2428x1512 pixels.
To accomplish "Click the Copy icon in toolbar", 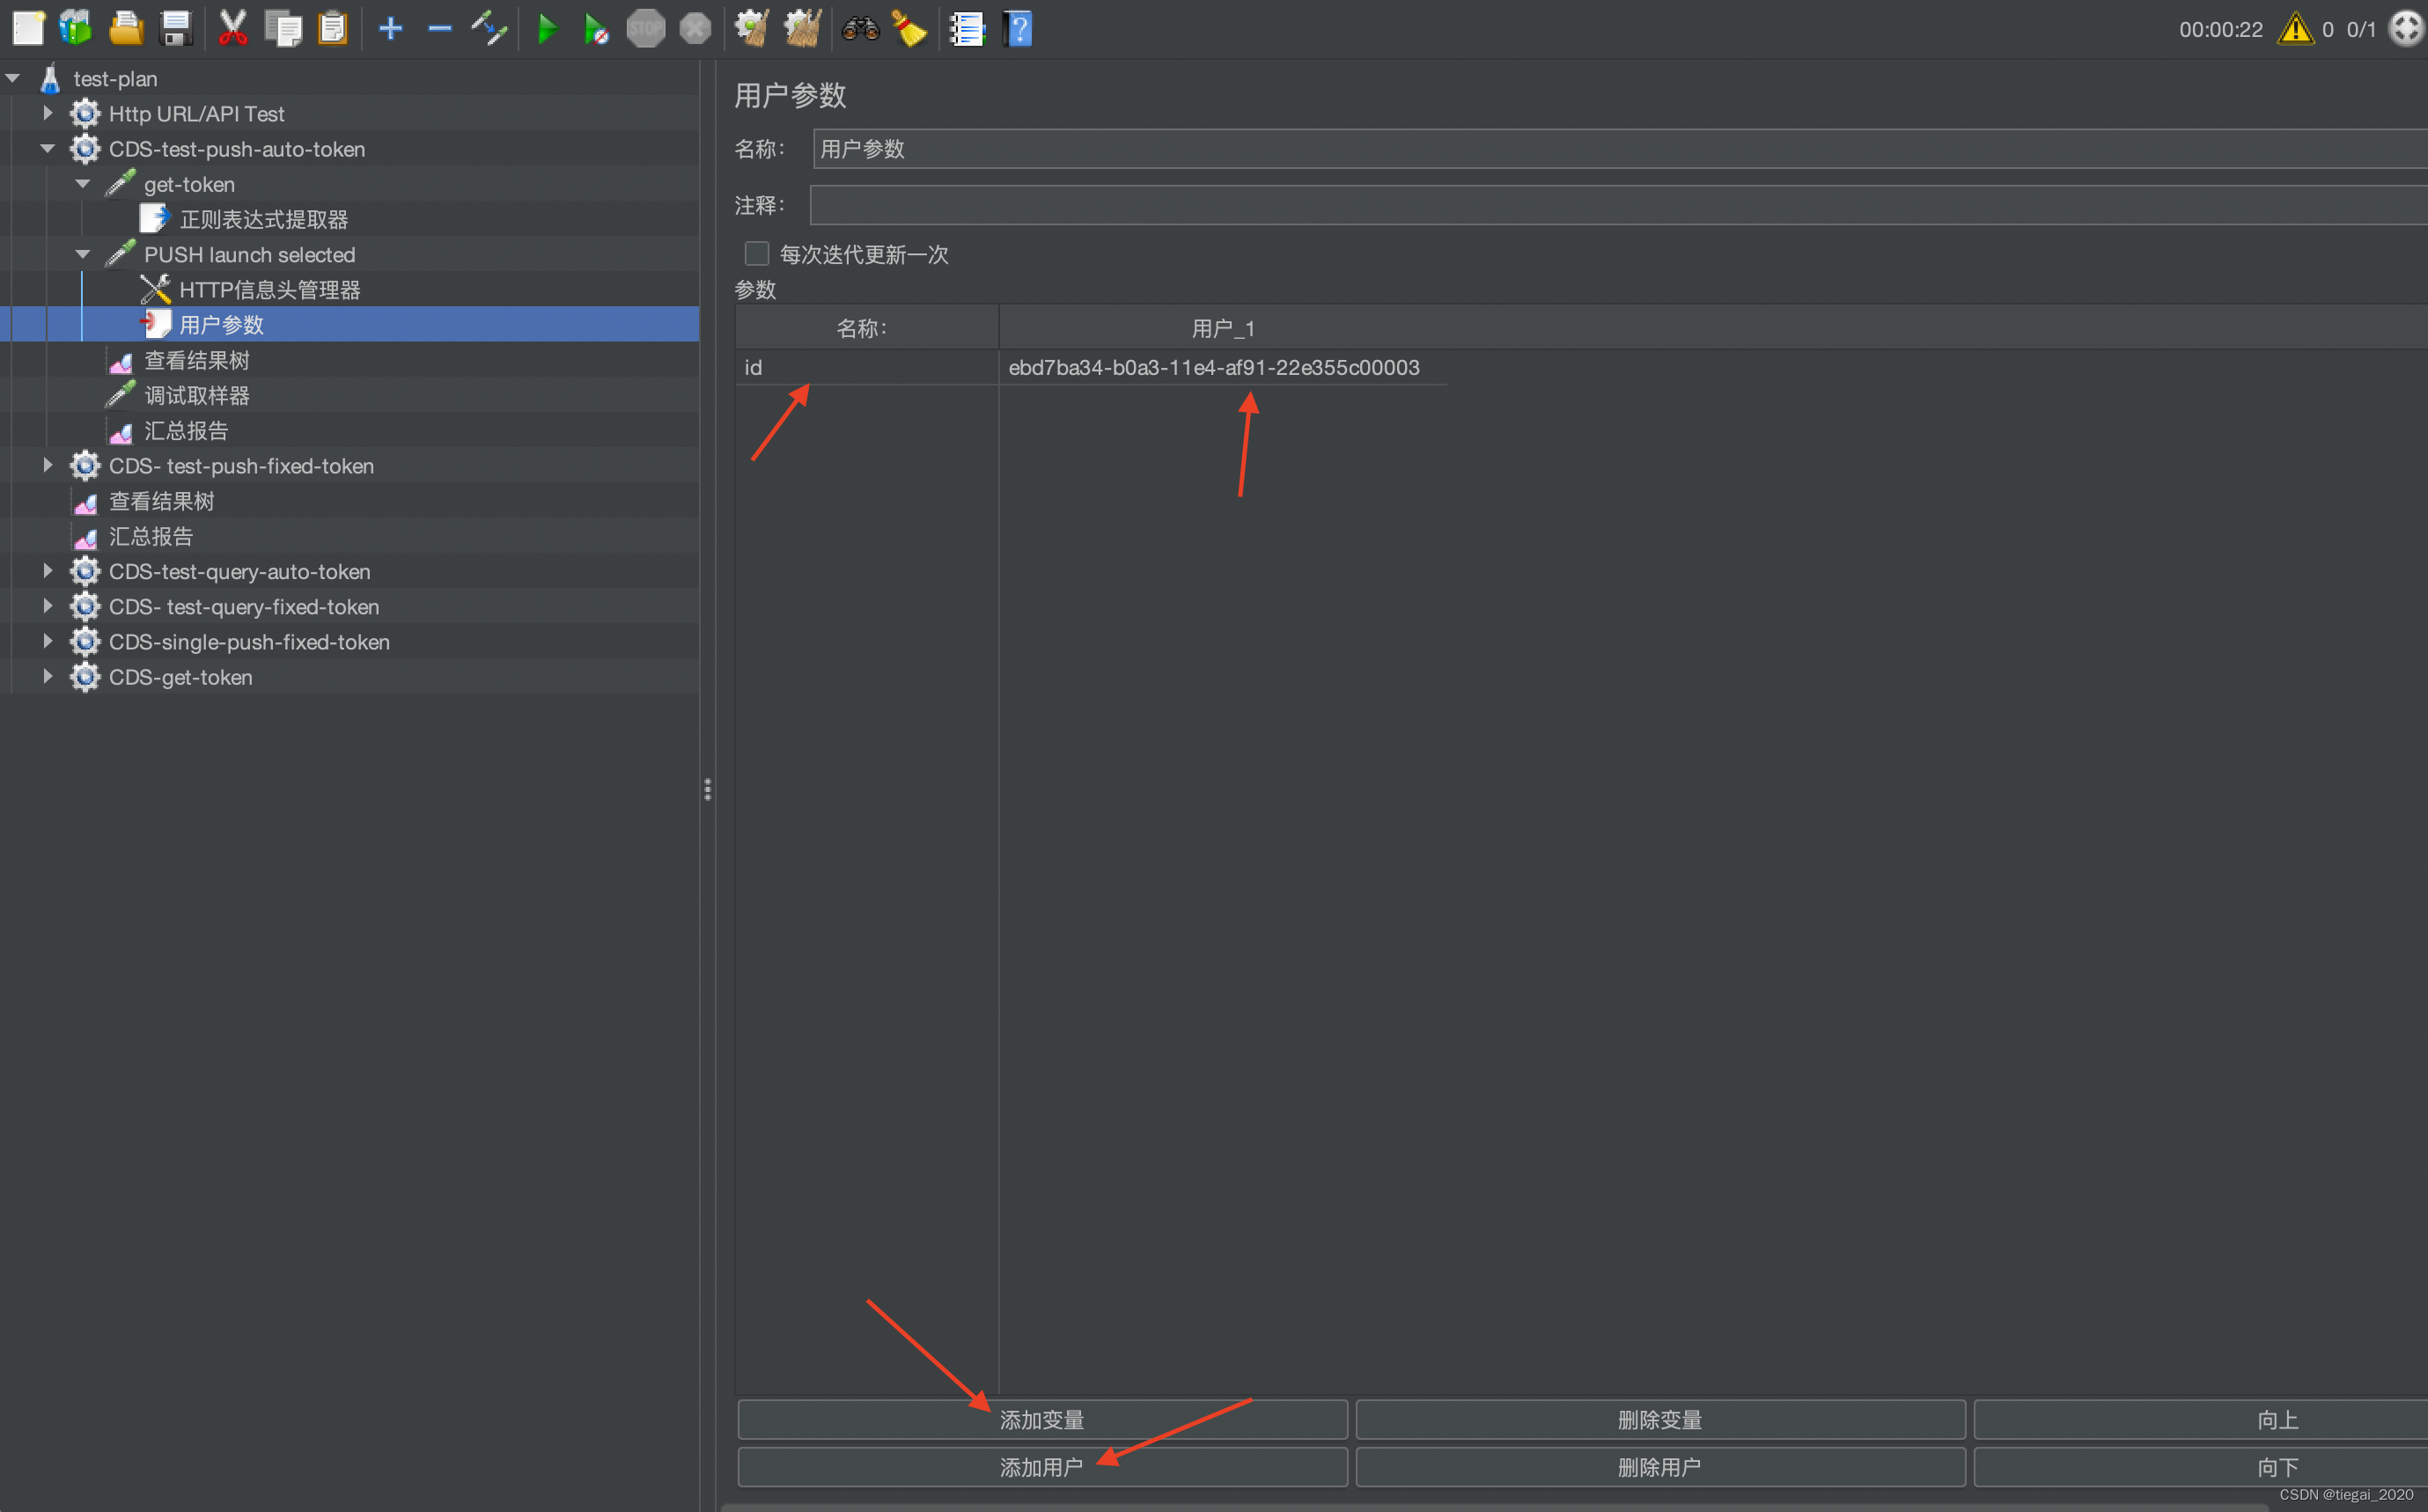I will 283,28.
